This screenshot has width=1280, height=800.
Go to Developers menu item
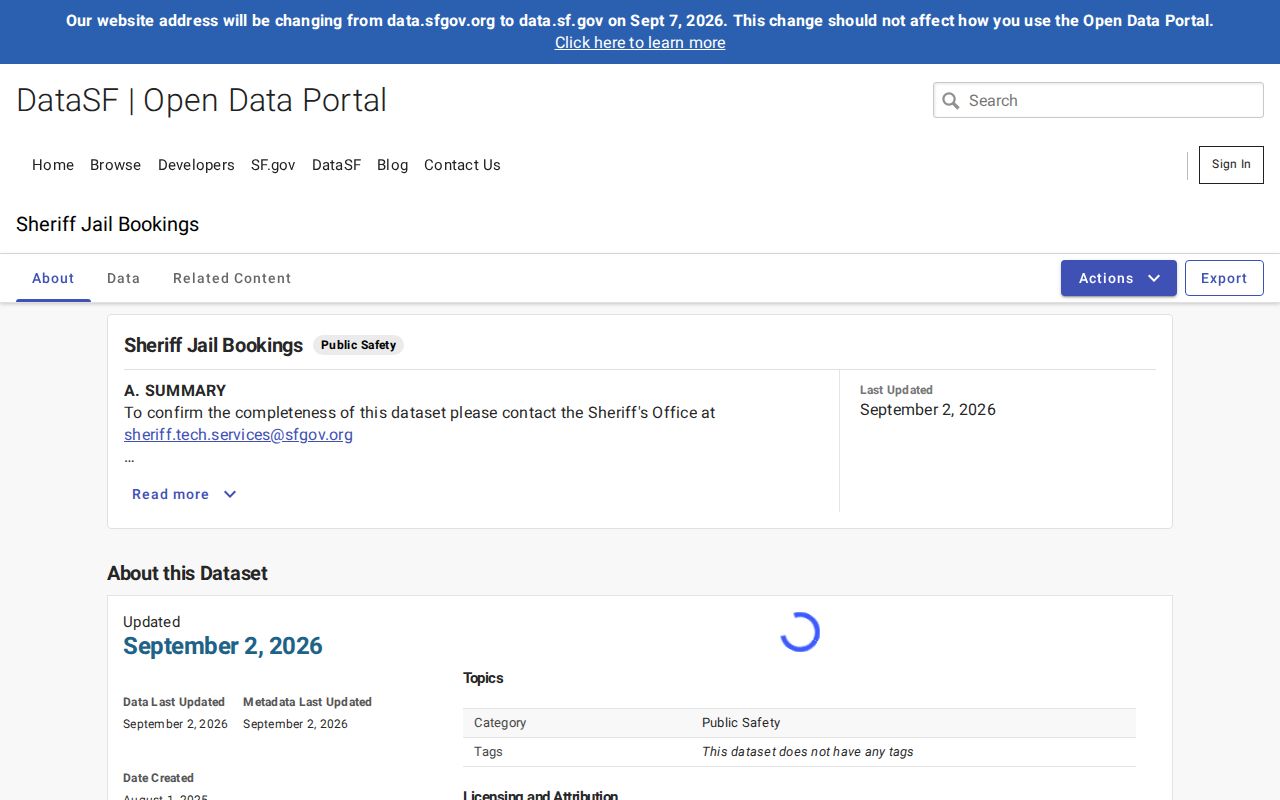[196, 165]
